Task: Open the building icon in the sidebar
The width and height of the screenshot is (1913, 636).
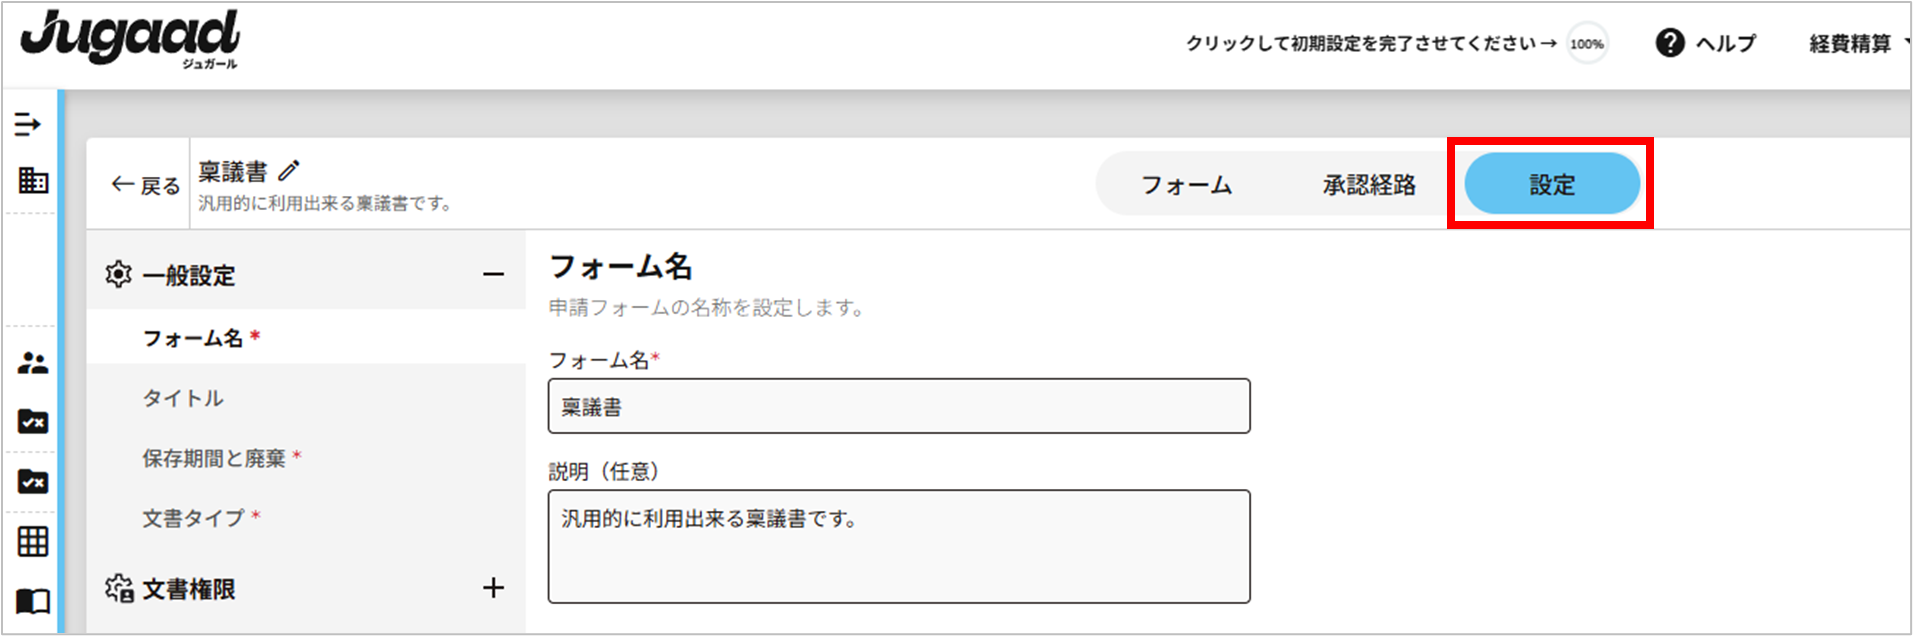Action: [x=33, y=181]
